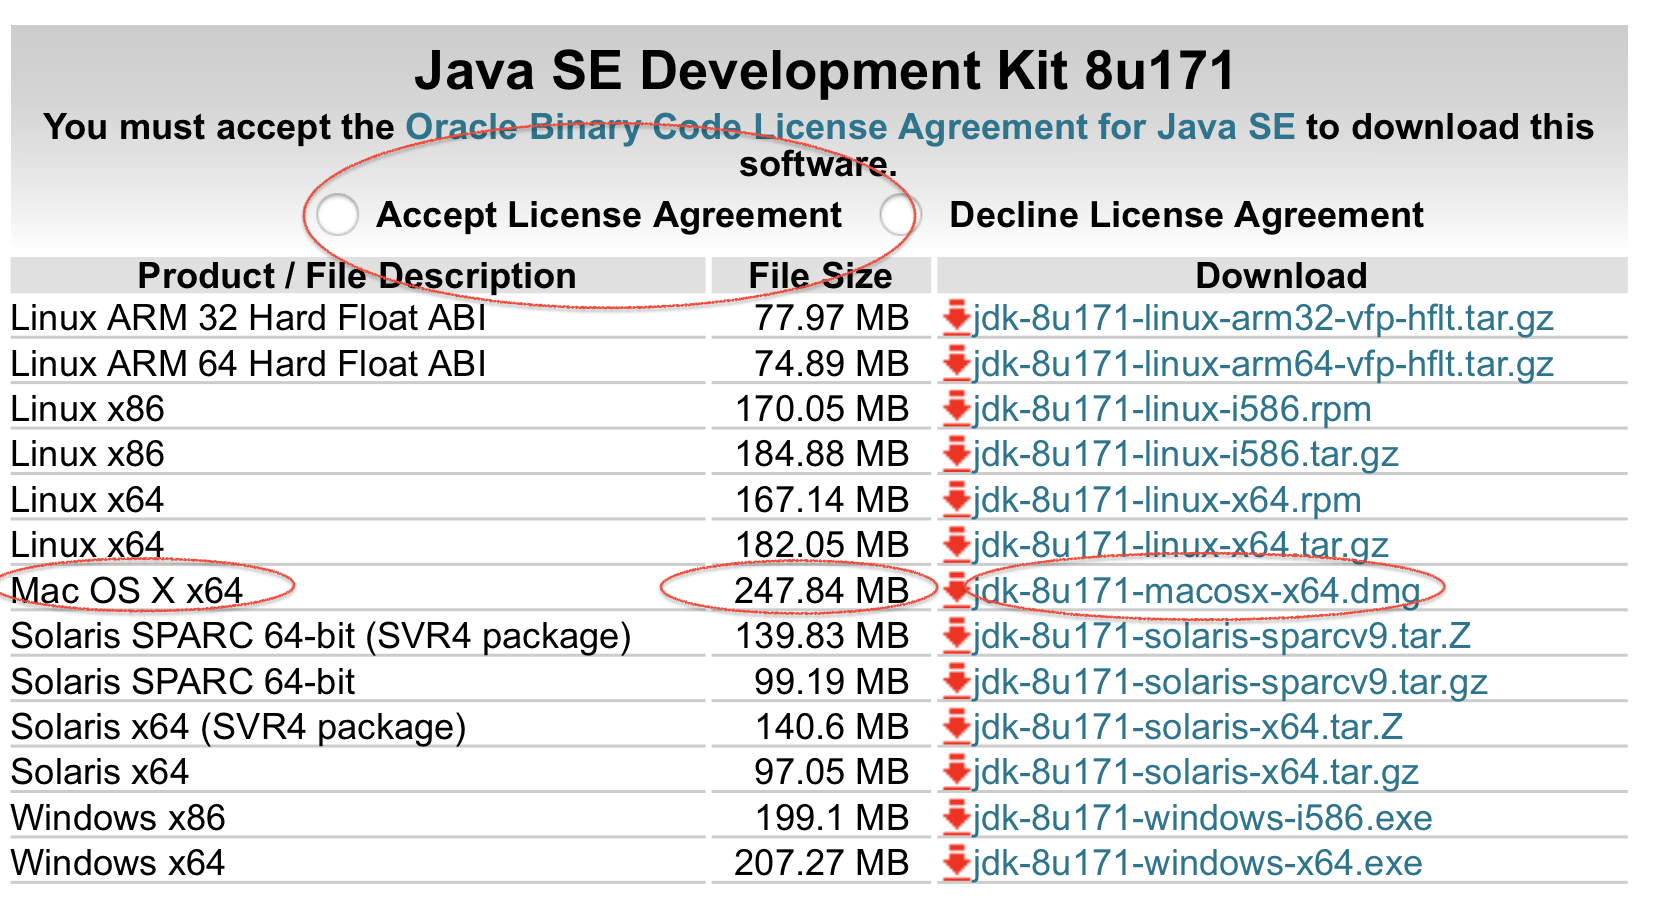
Task: Click the 140.6 MB file size cell
Action: pyautogui.click(x=831, y=727)
